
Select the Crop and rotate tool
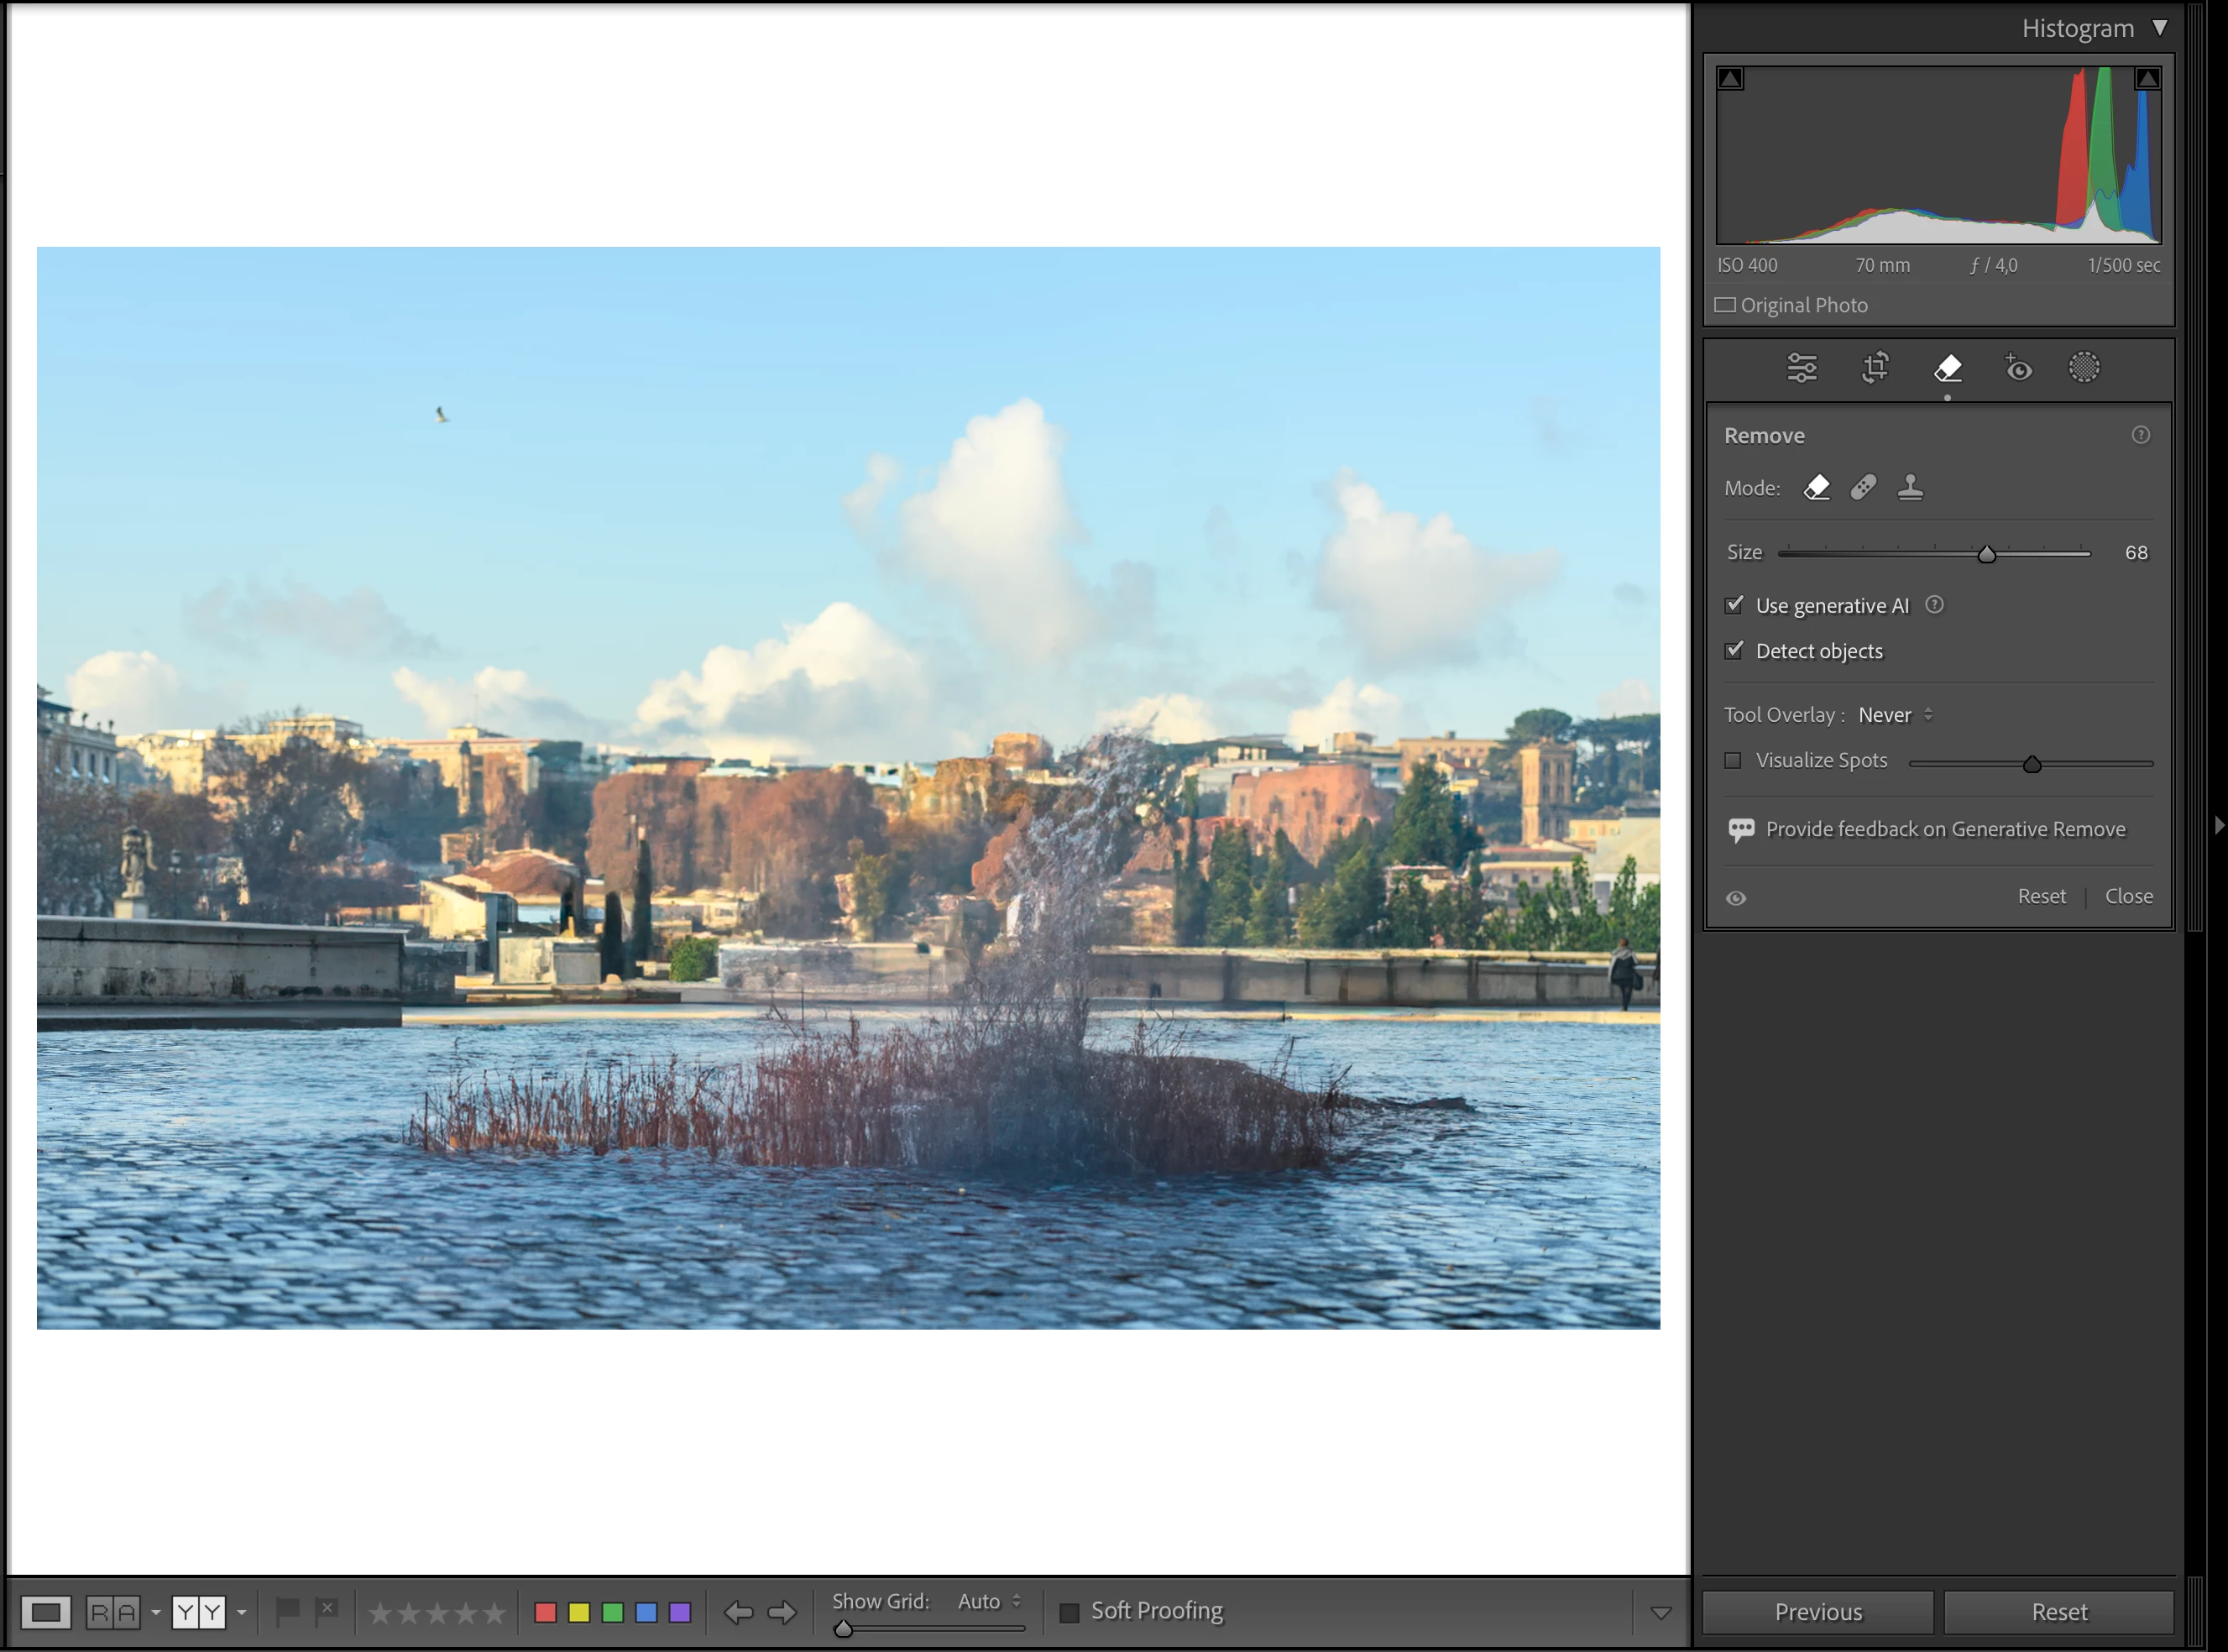coord(1875,368)
